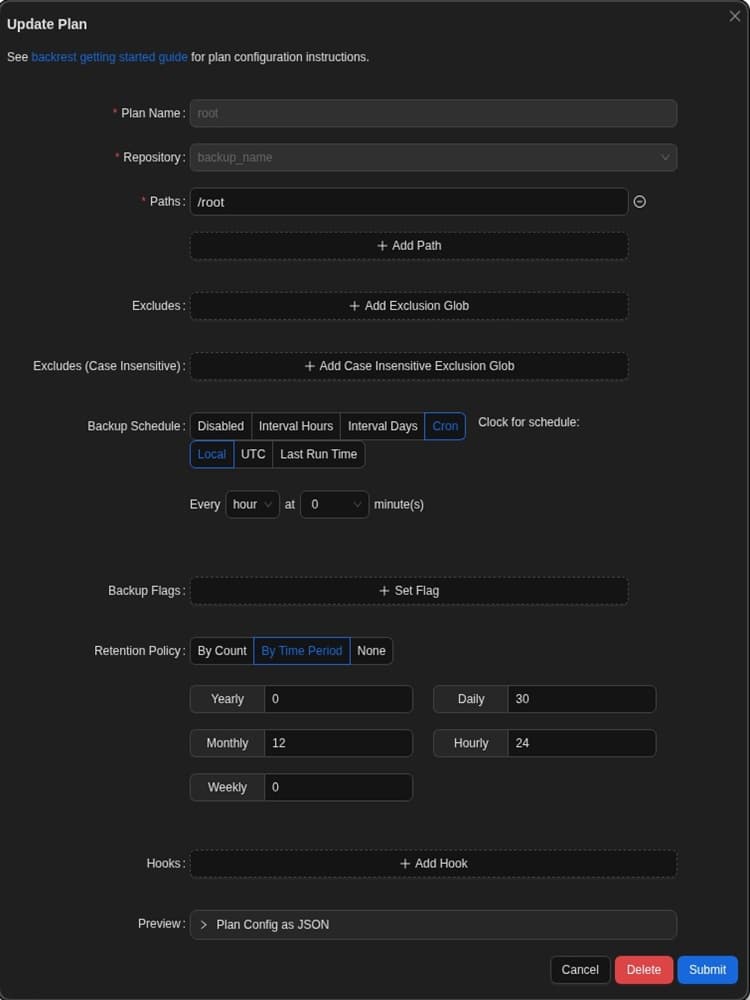Select By Count retention policy
Image resolution: width=750 pixels, height=1000 pixels.
[x=222, y=651]
